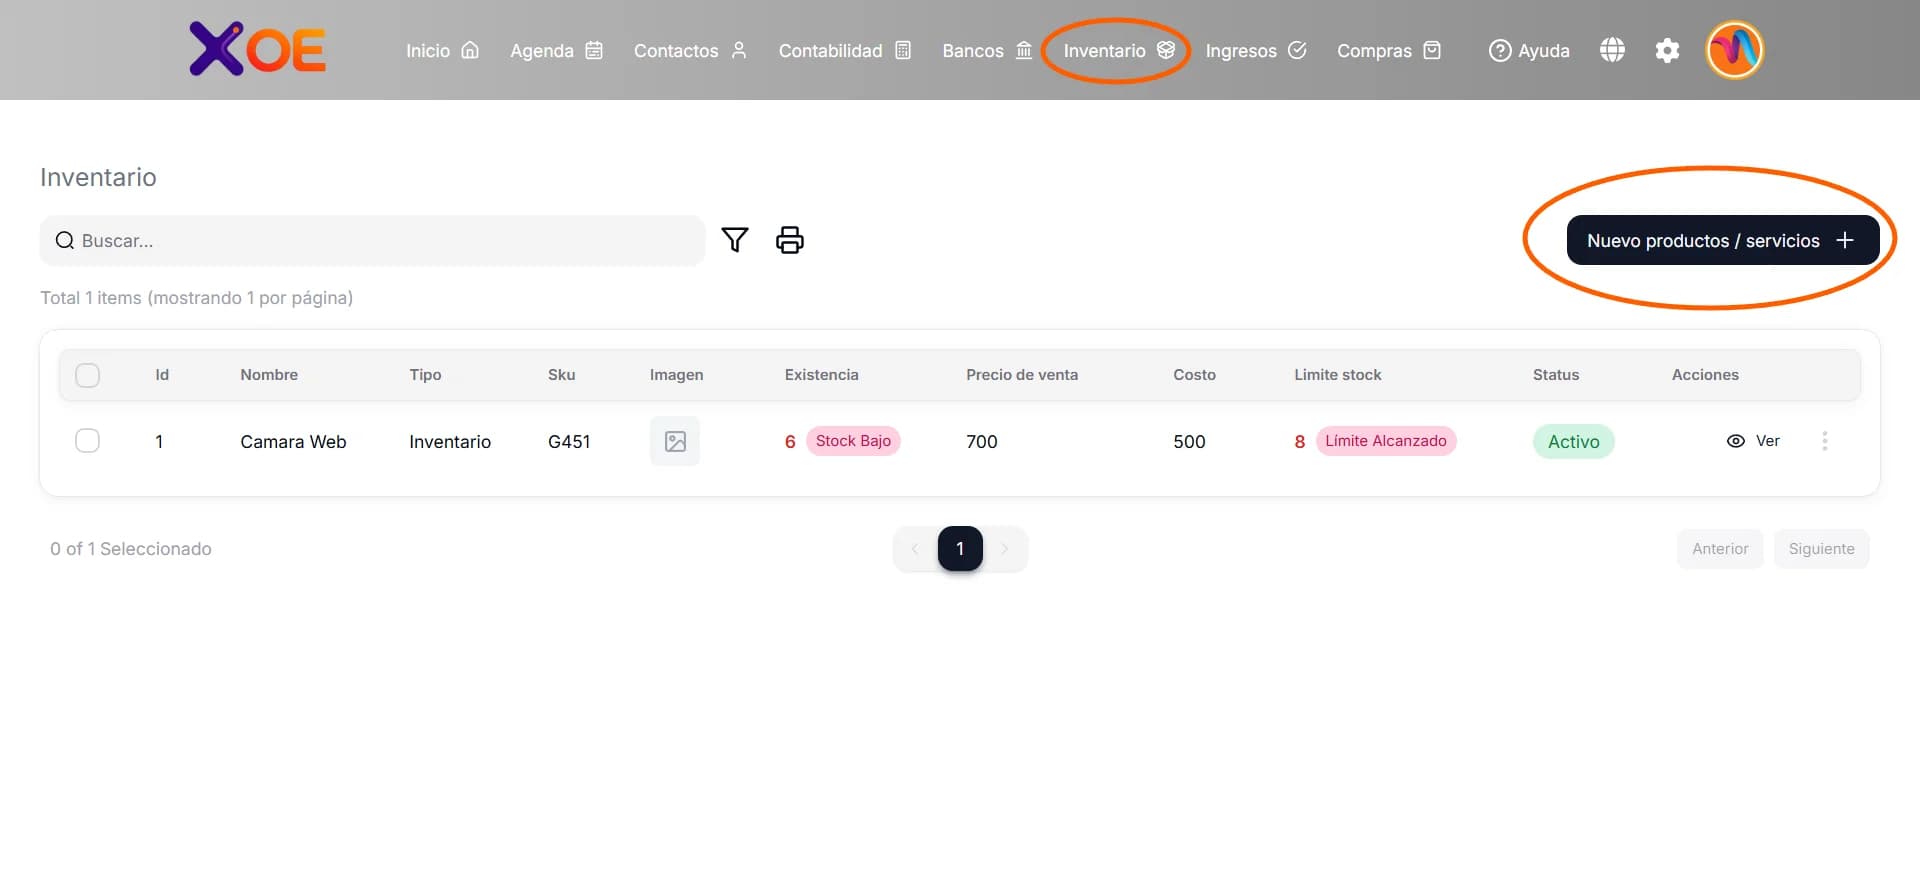
Task: Check the Camara Web row checkbox
Action: pyautogui.click(x=88, y=441)
